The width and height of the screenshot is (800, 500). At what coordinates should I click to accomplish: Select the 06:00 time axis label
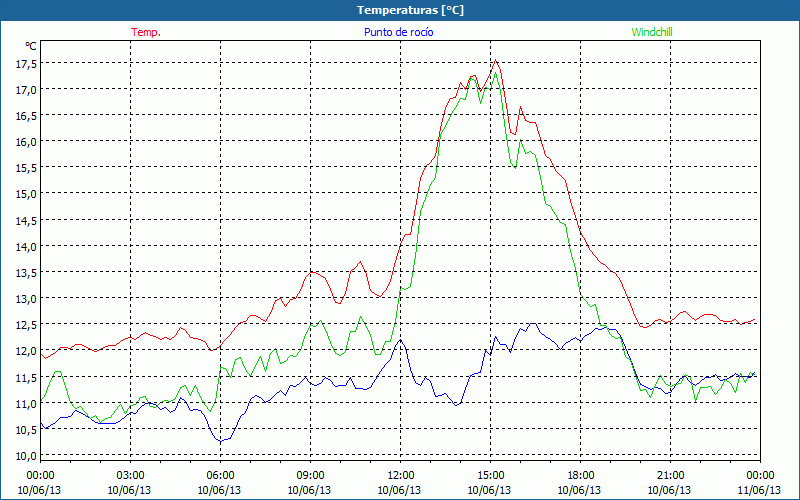tap(220, 476)
